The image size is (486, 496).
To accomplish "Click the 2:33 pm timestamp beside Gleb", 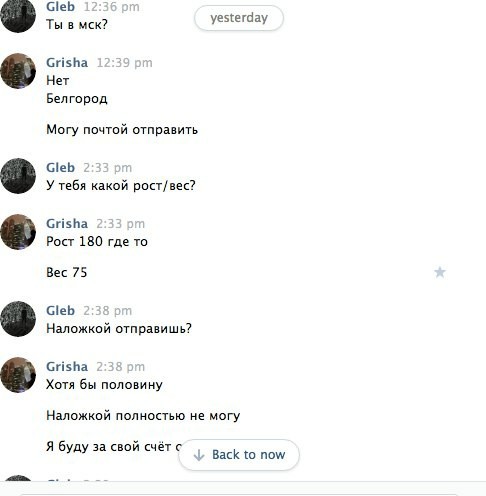I will click(107, 168).
